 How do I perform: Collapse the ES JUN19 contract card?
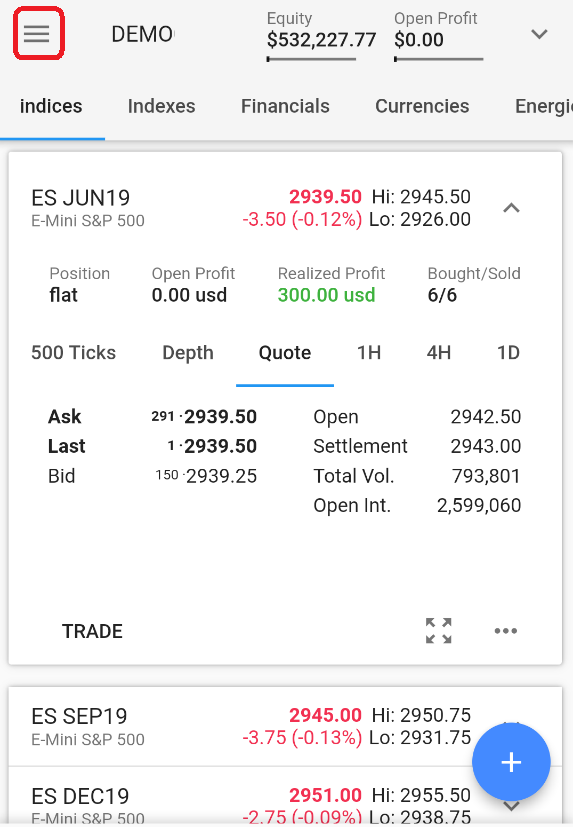(511, 208)
